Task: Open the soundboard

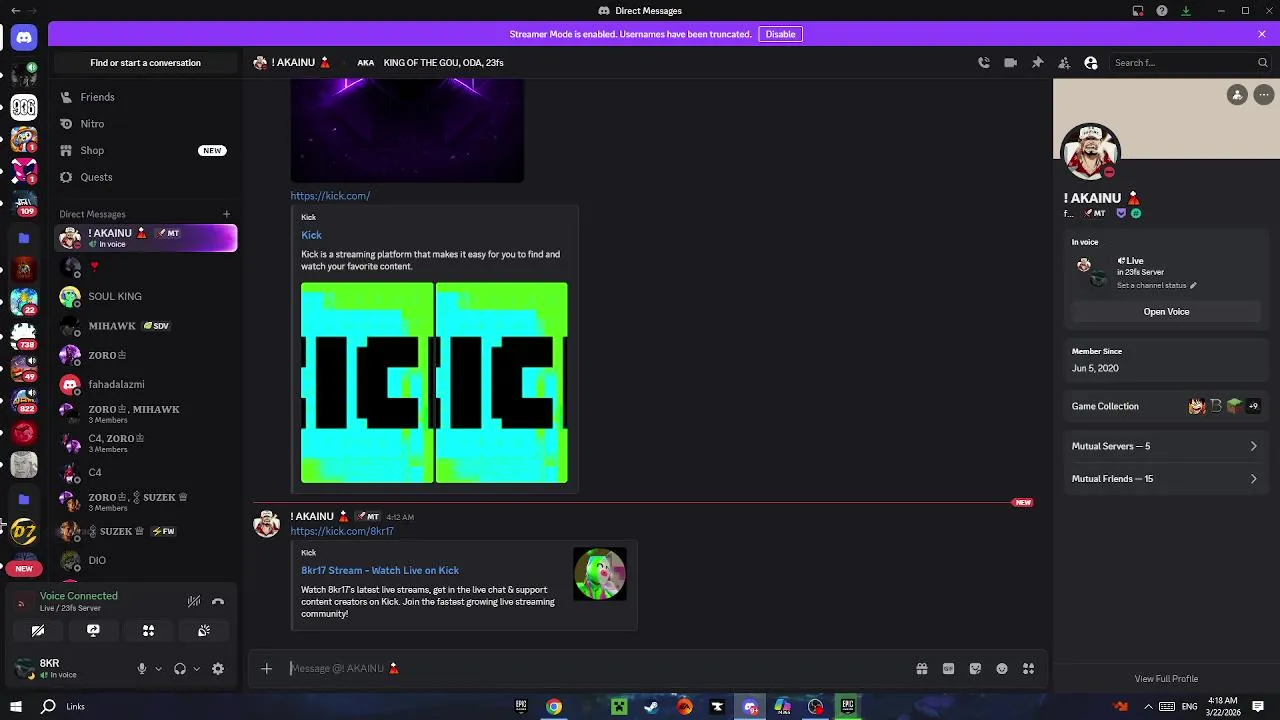Action: click(x=204, y=631)
